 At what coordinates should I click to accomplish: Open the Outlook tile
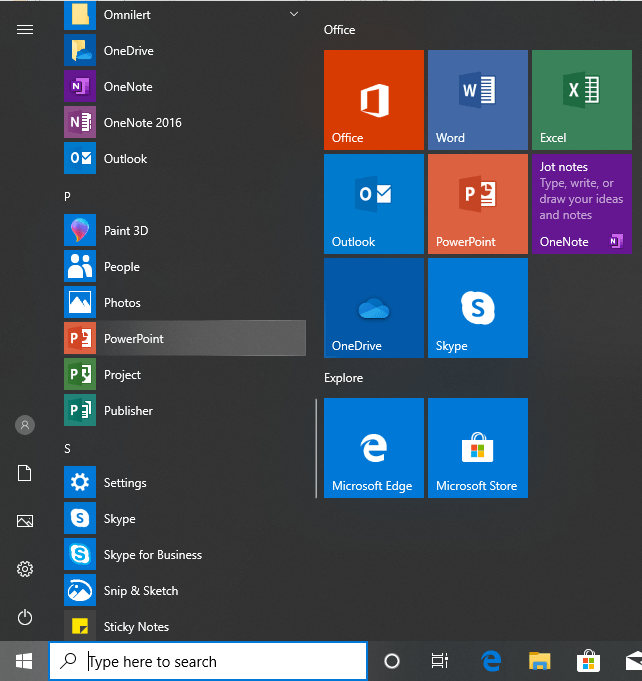click(374, 204)
